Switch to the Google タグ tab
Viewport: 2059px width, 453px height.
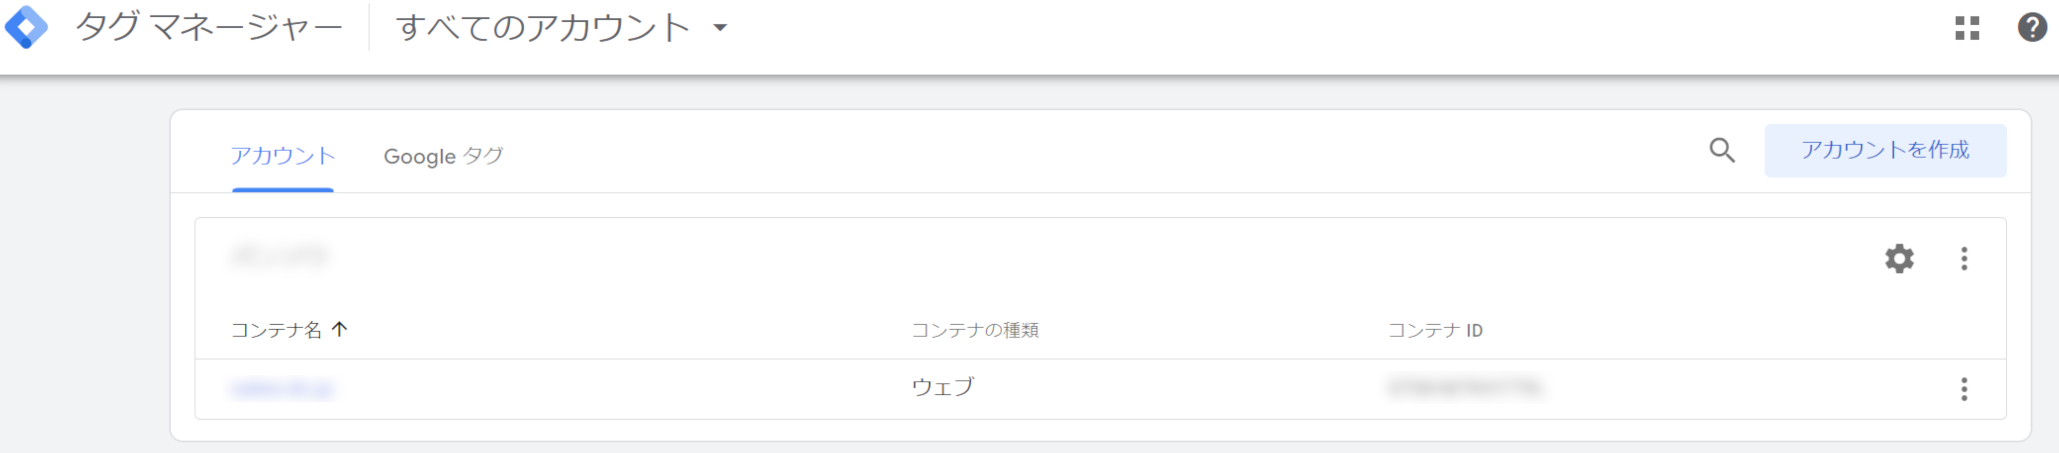coord(443,156)
